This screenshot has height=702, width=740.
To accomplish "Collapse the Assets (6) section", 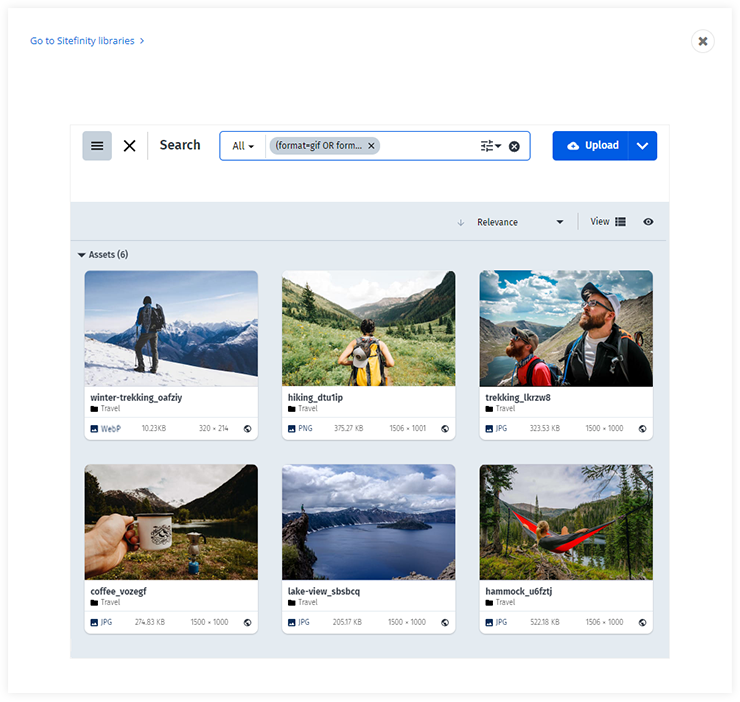I will pyautogui.click(x=82, y=255).
